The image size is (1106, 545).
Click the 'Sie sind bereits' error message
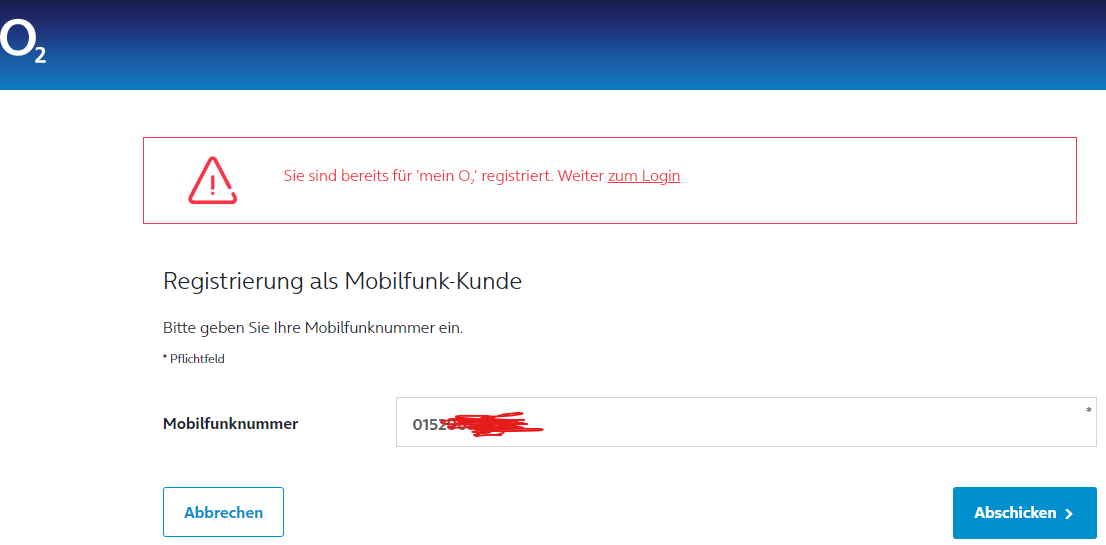point(482,176)
